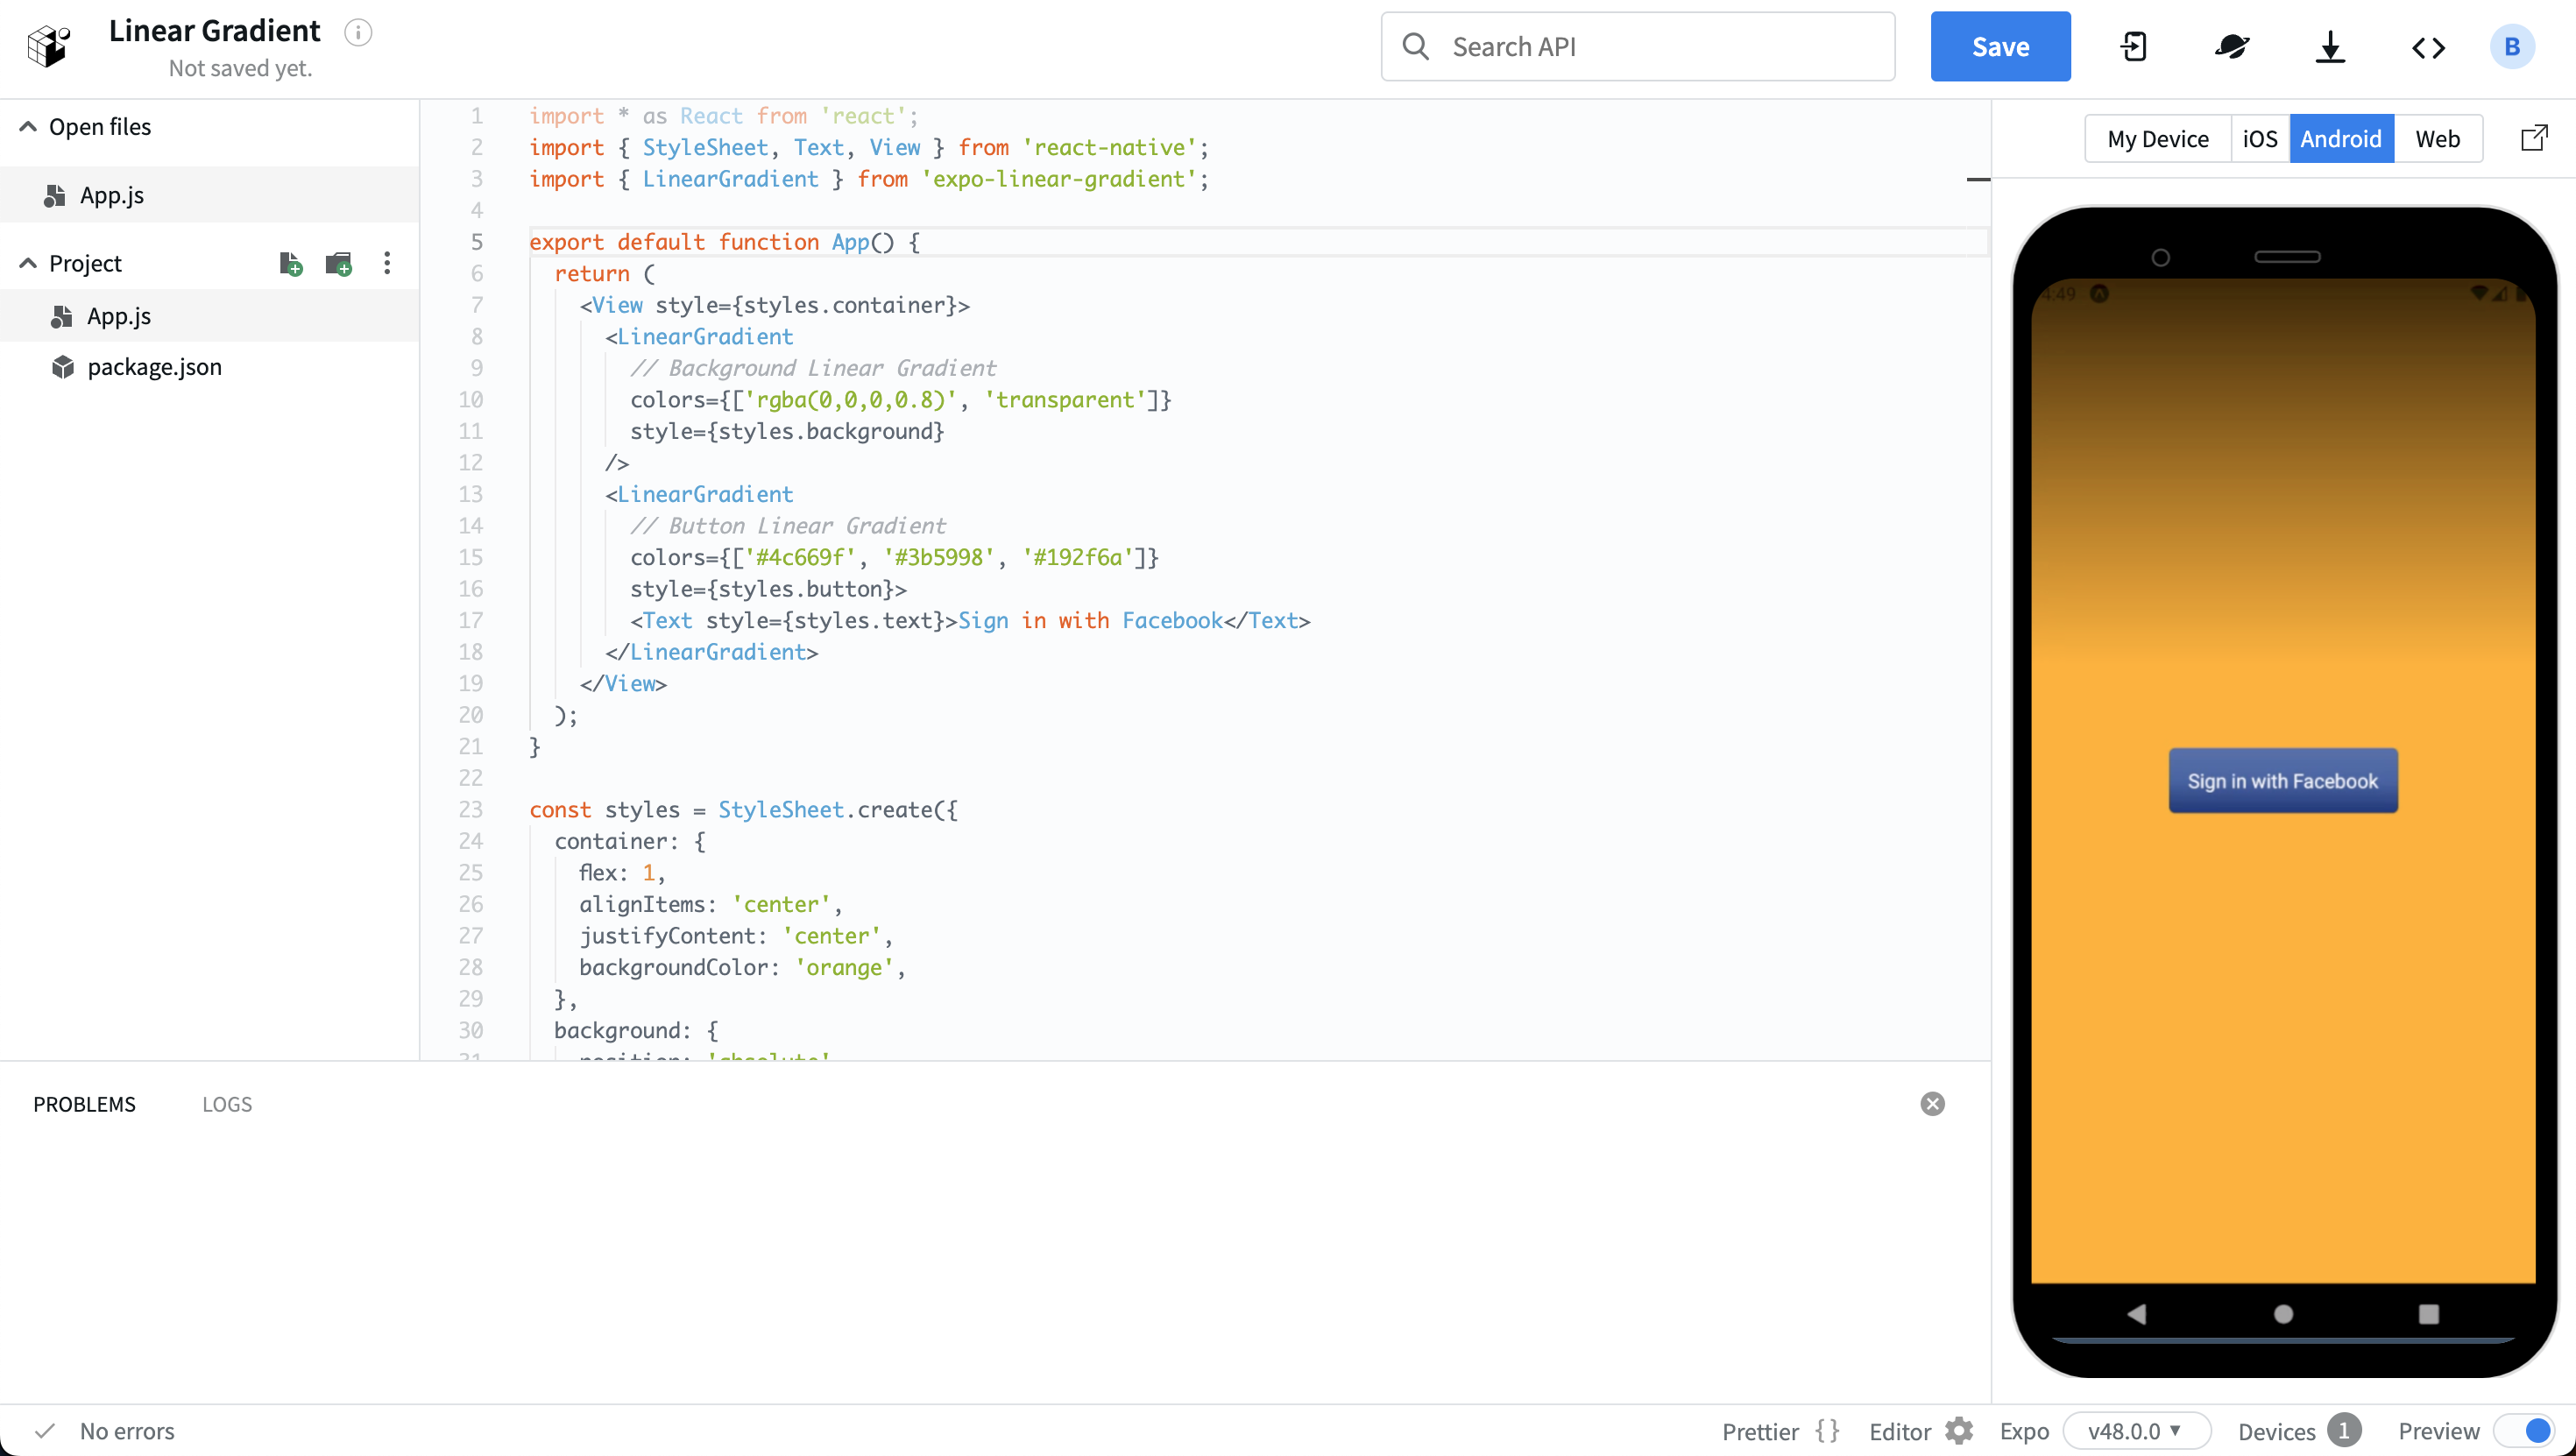Click the Prettier formatting braces icon
The height and width of the screenshot is (1456, 2576).
click(1829, 1430)
